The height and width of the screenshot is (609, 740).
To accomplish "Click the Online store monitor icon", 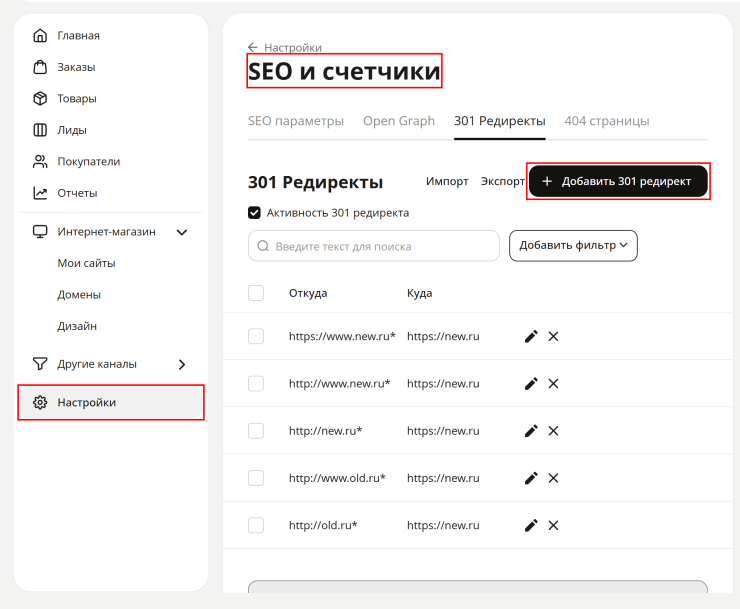I will (x=40, y=232).
